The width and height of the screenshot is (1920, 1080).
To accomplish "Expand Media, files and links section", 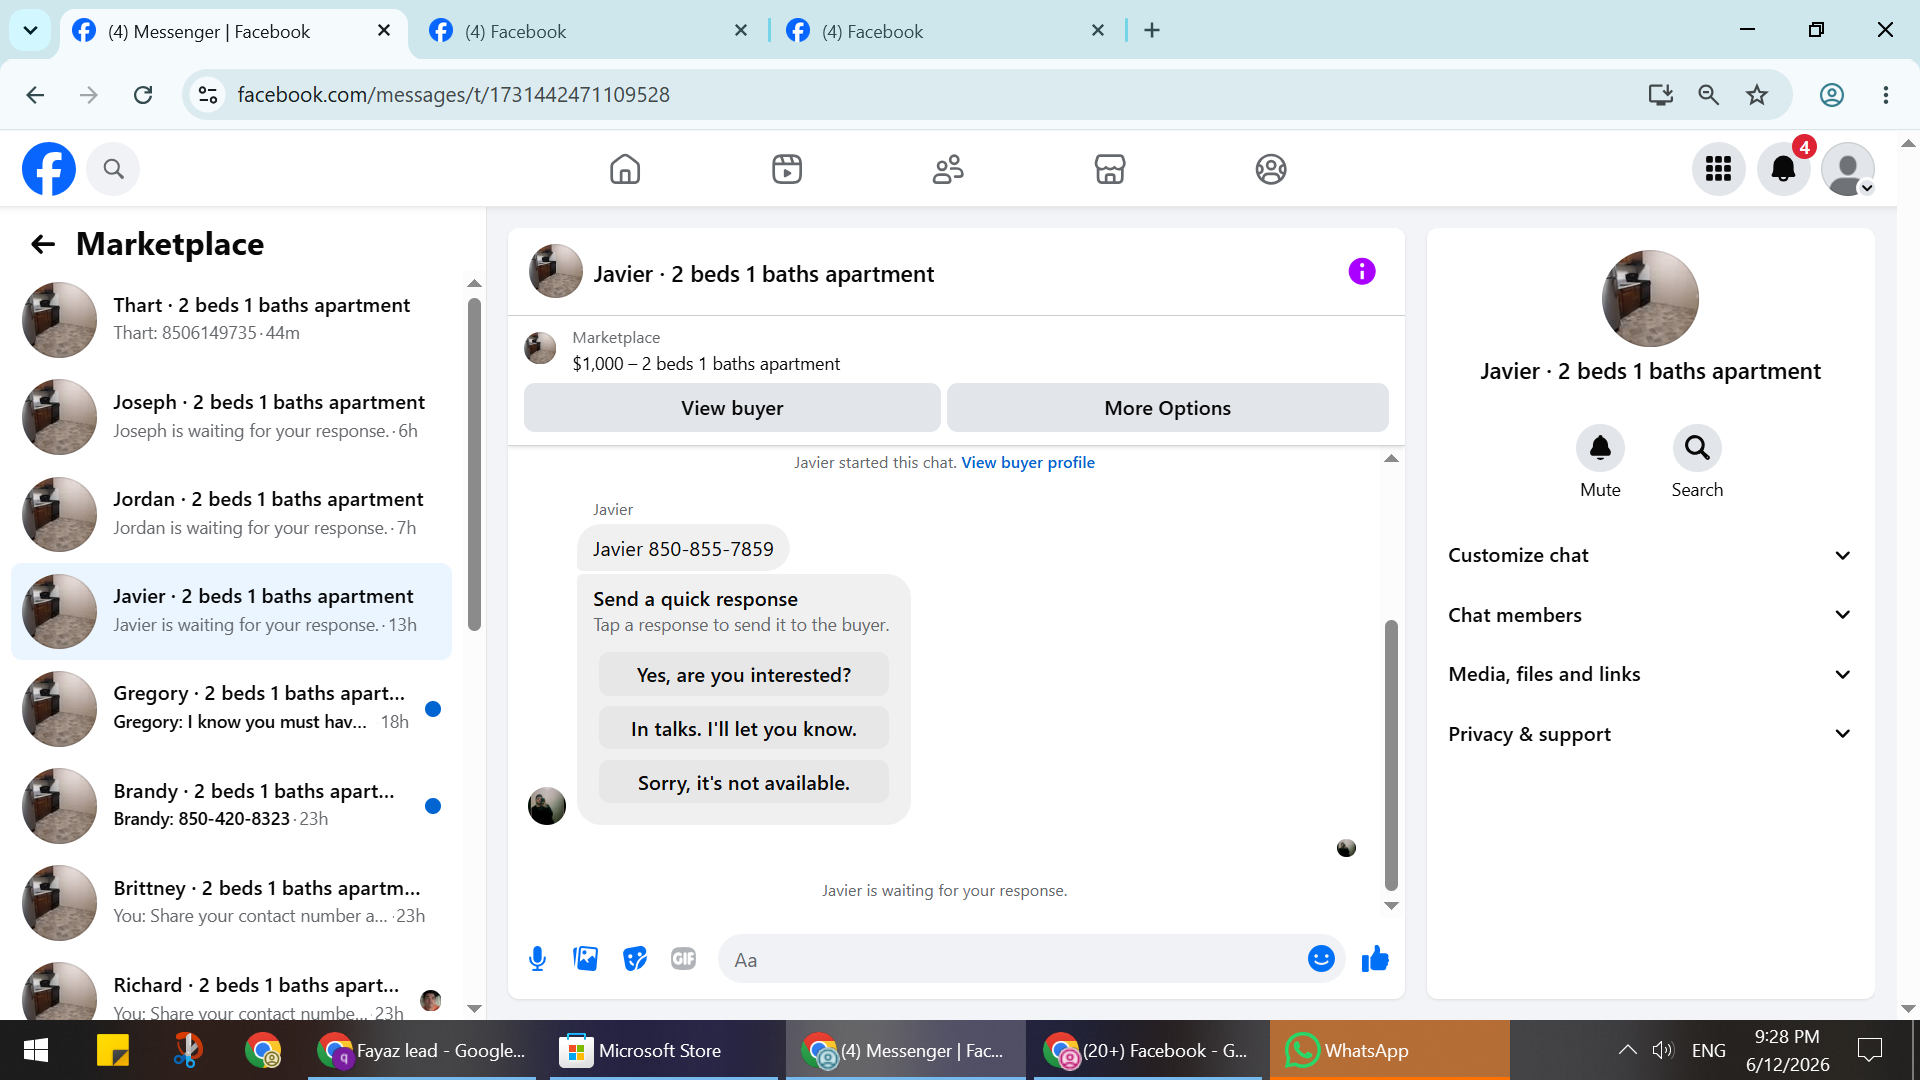I will coord(1650,674).
